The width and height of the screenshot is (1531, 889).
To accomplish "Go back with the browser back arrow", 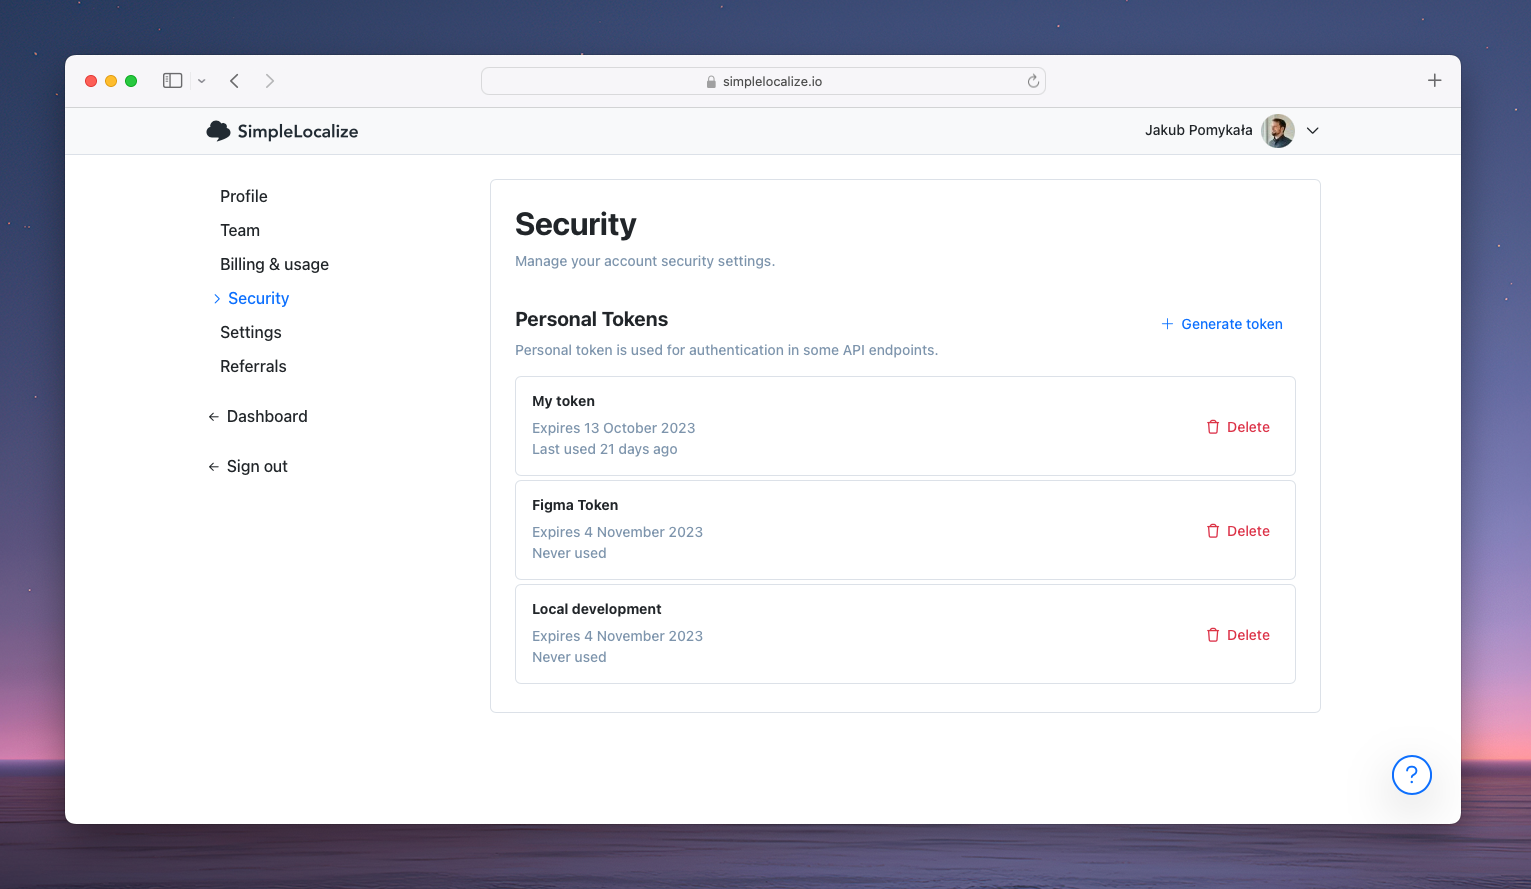I will 234,81.
